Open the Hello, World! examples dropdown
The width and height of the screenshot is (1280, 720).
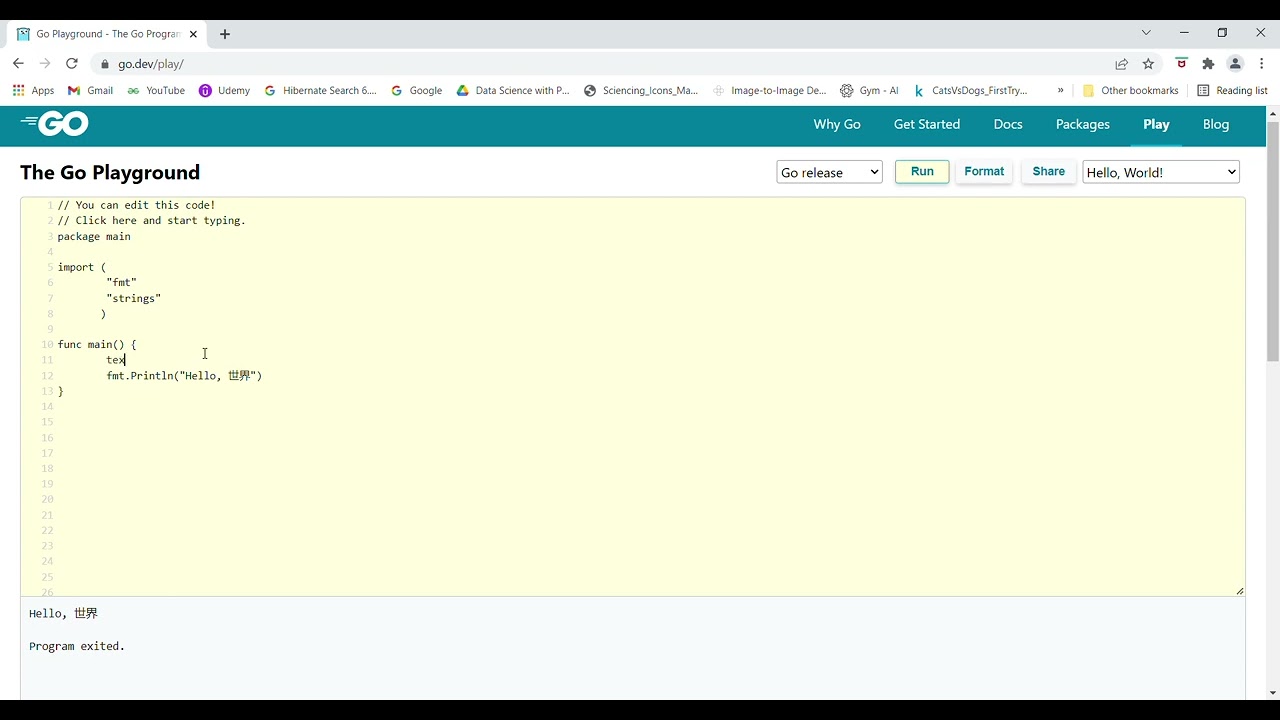pyautogui.click(x=1161, y=172)
